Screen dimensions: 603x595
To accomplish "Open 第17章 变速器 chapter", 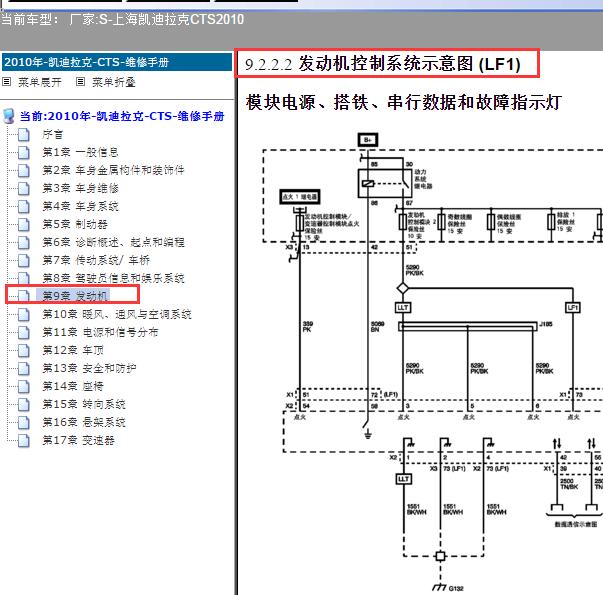I will 78,440.
